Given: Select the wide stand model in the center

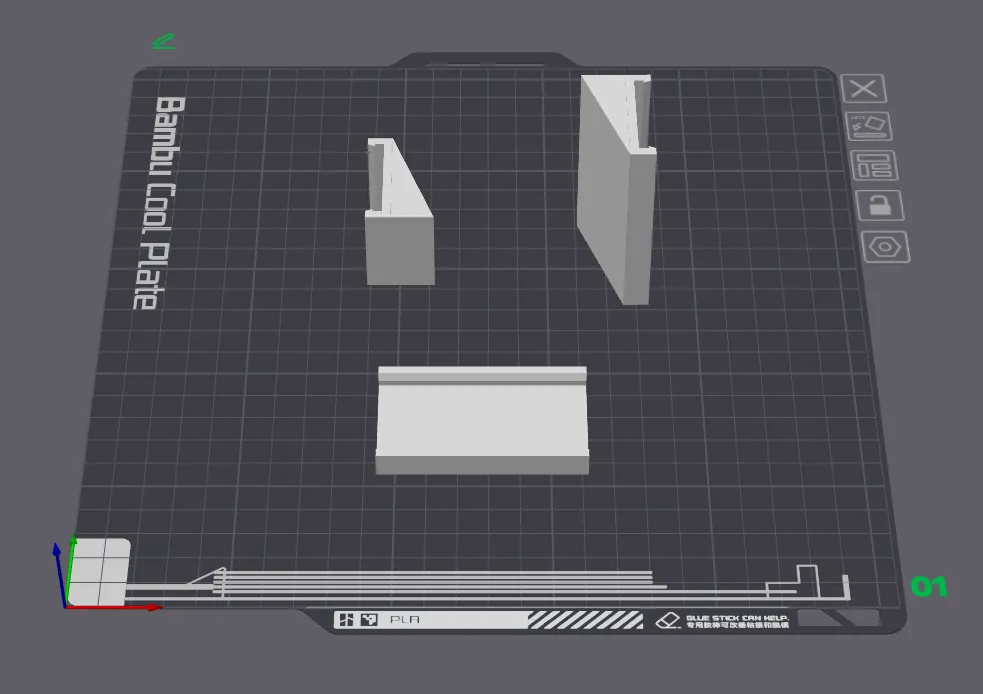Looking at the screenshot, I should (x=483, y=420).
